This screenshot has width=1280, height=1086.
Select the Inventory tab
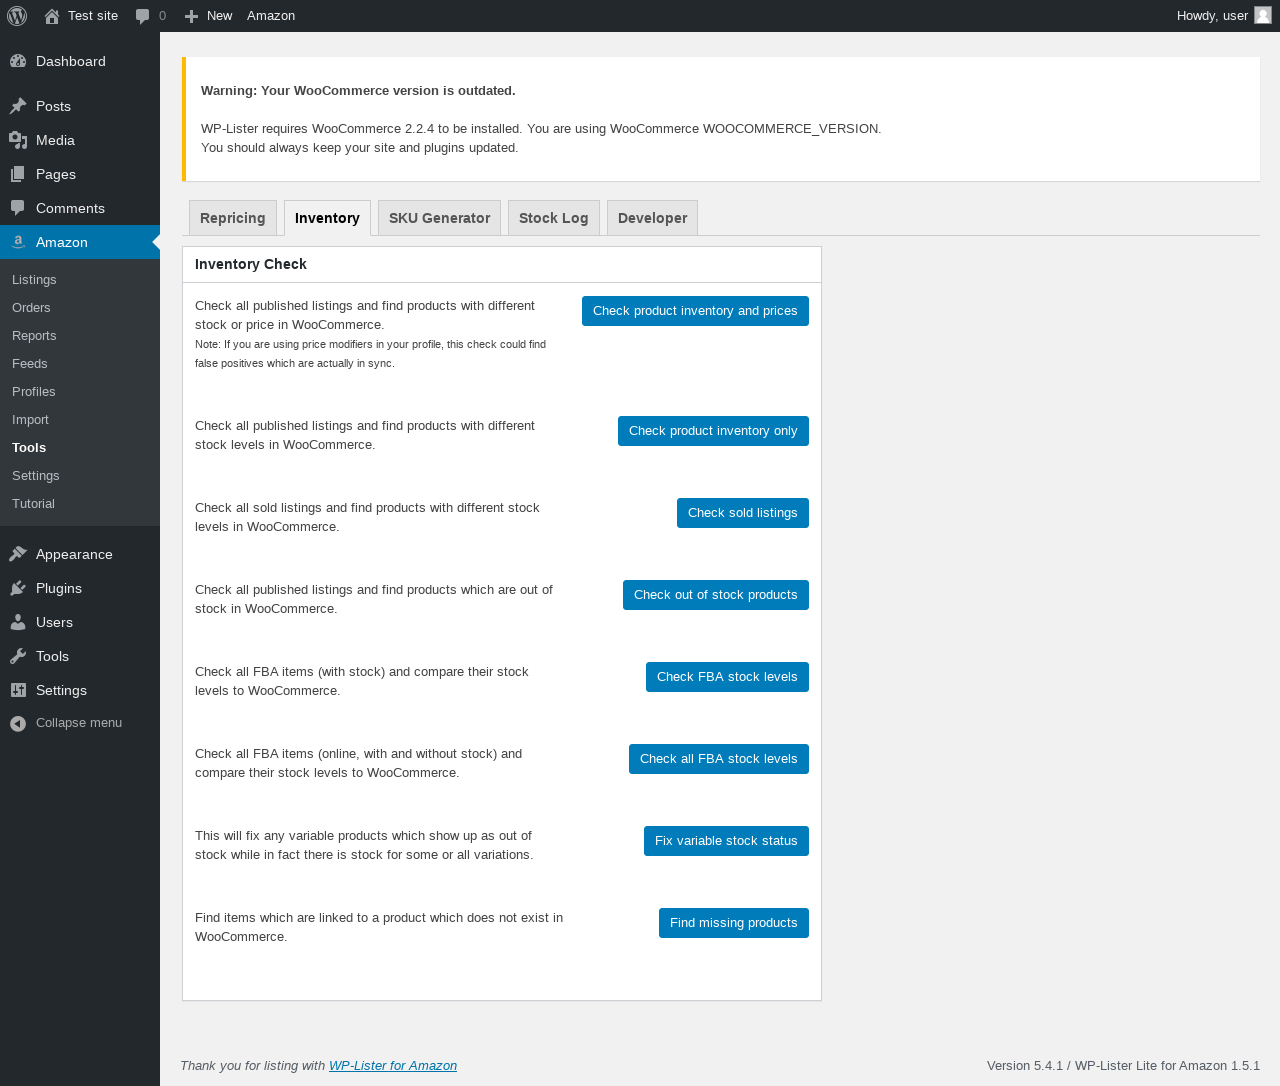(327, 218)
